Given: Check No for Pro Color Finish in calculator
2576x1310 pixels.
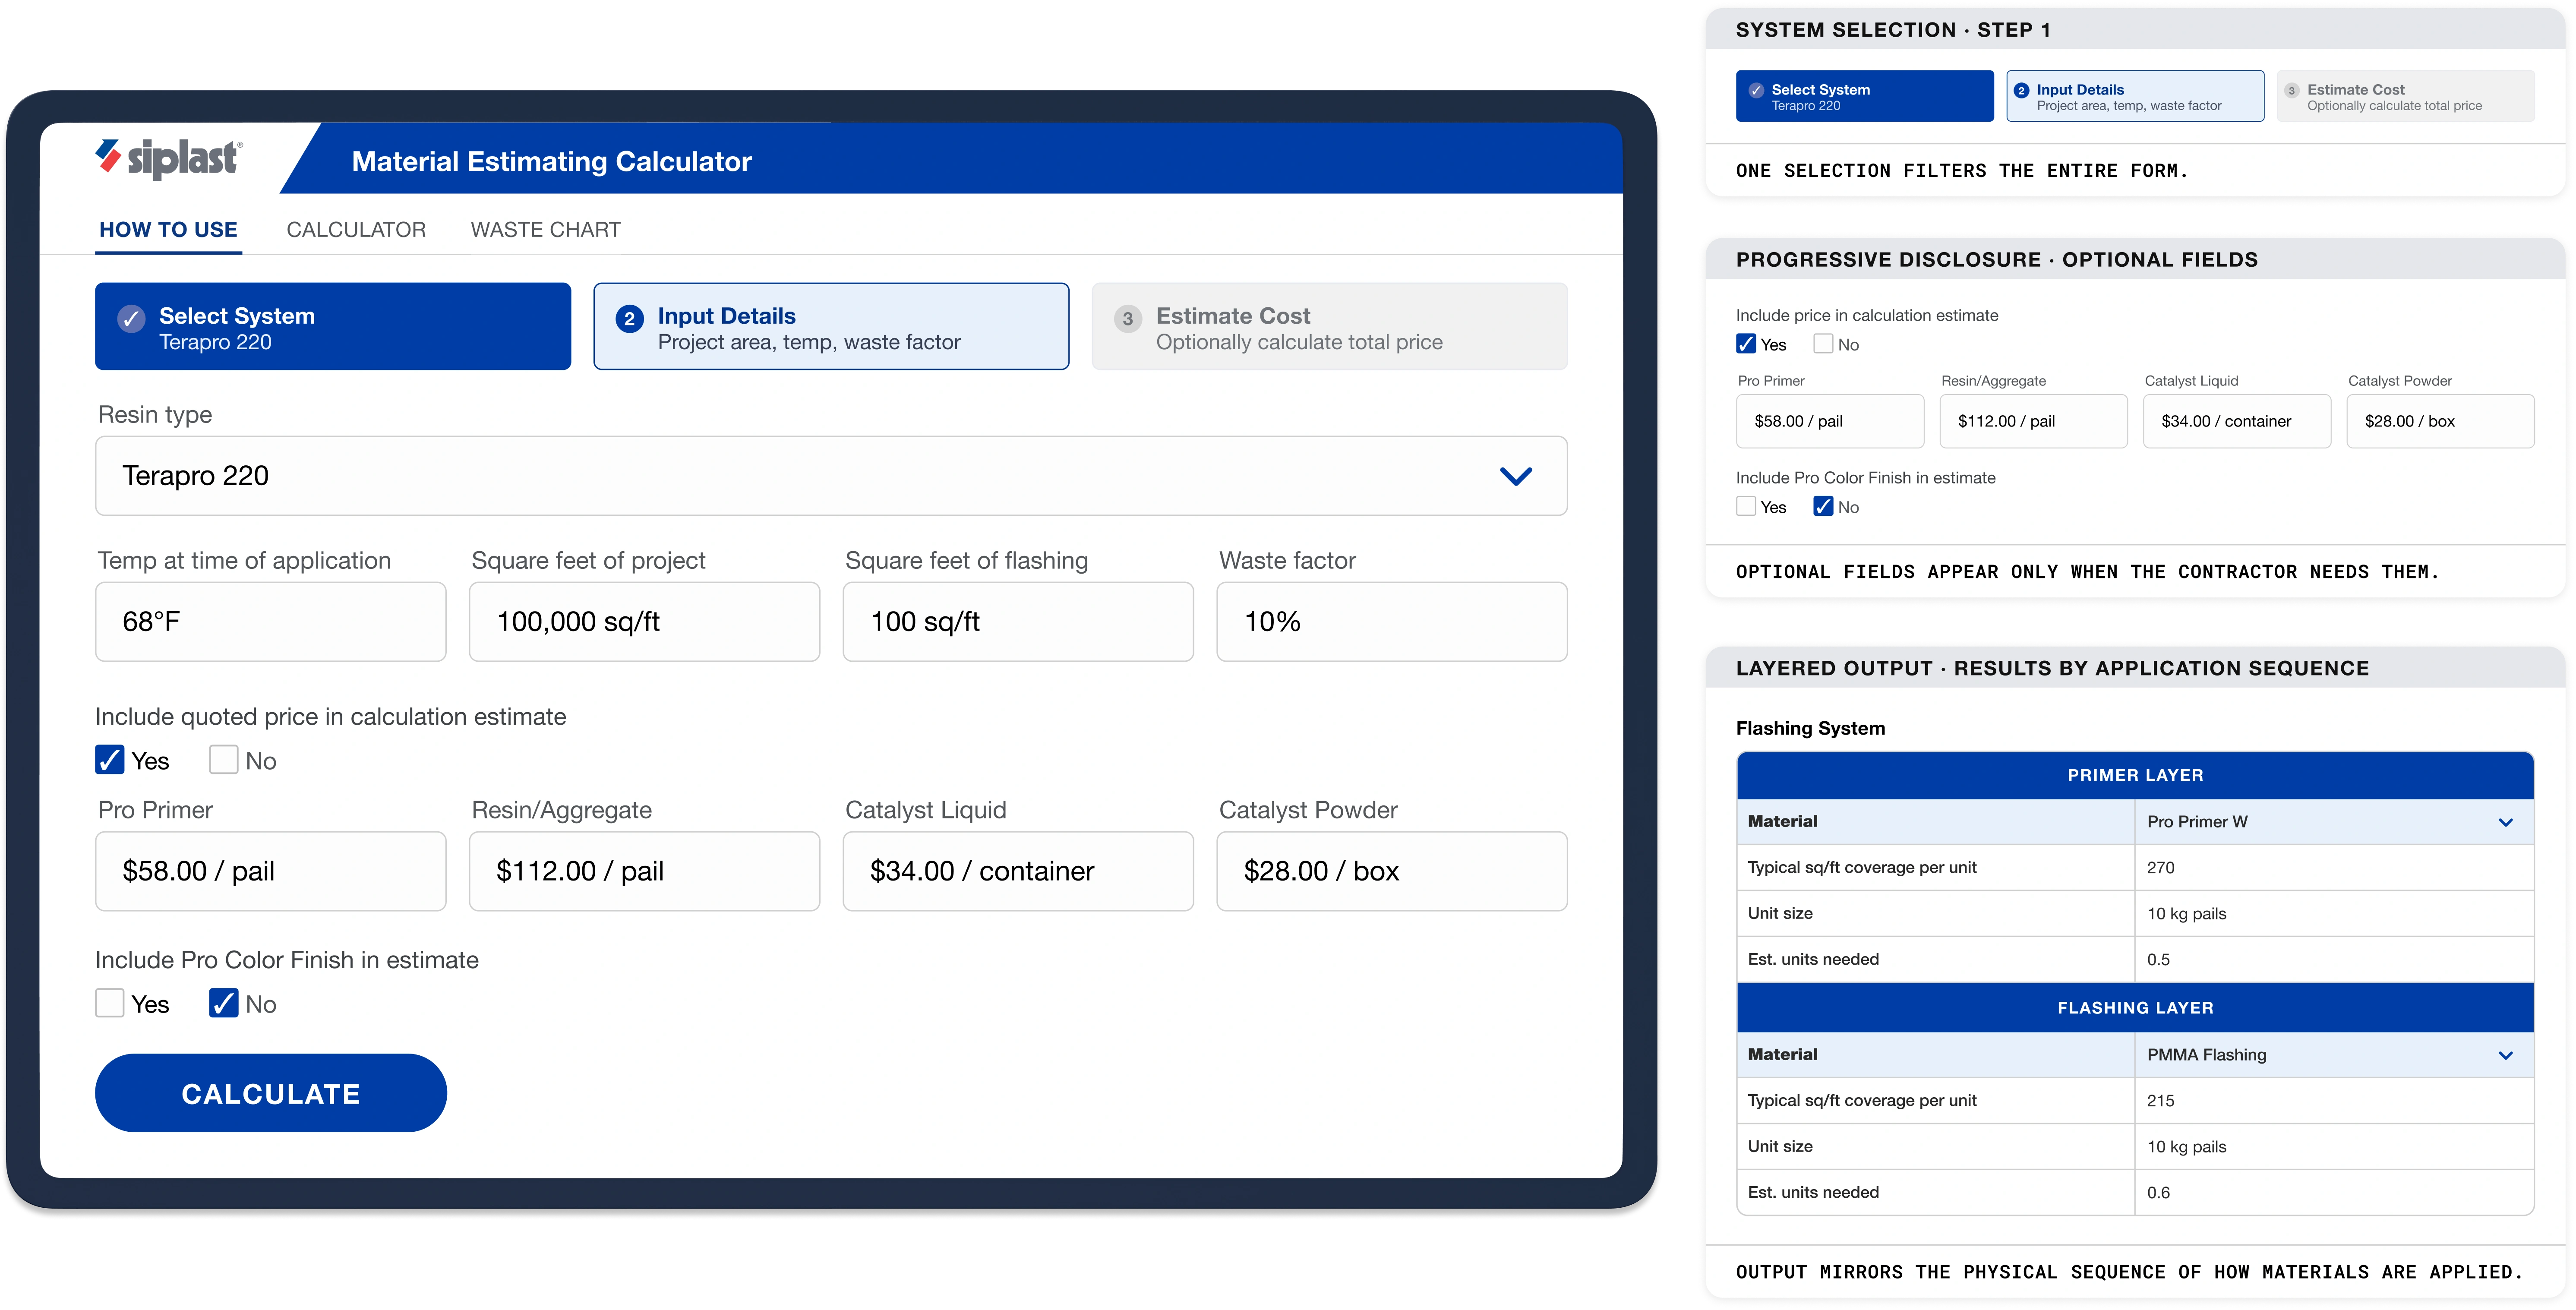Looking at the screenshot, I should pos(223,1003).
